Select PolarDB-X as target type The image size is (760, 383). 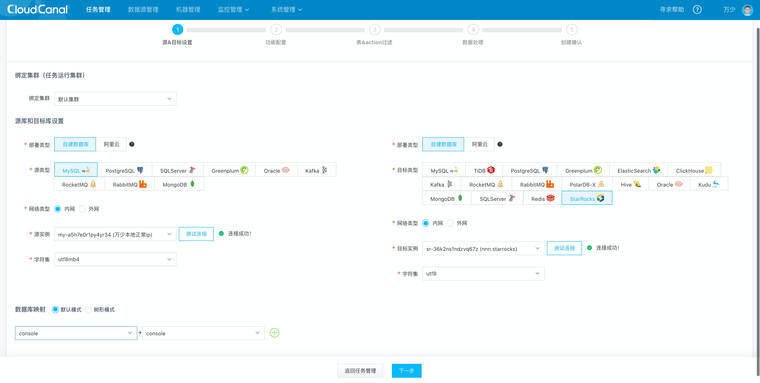pos(587,184)
